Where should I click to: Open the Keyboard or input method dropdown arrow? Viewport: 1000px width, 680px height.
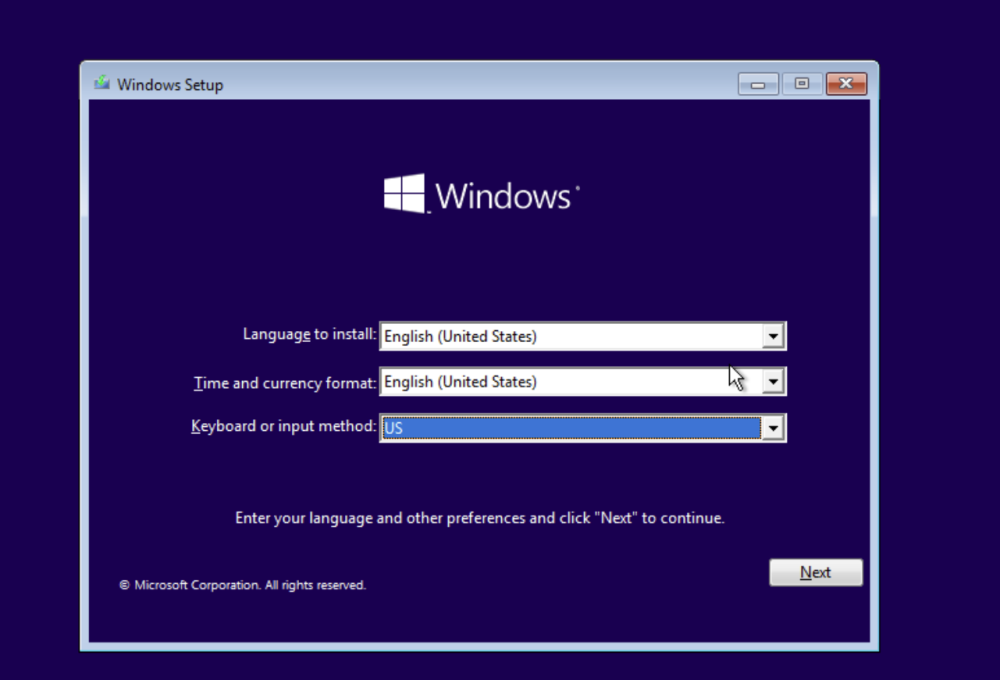click(772, 428)
